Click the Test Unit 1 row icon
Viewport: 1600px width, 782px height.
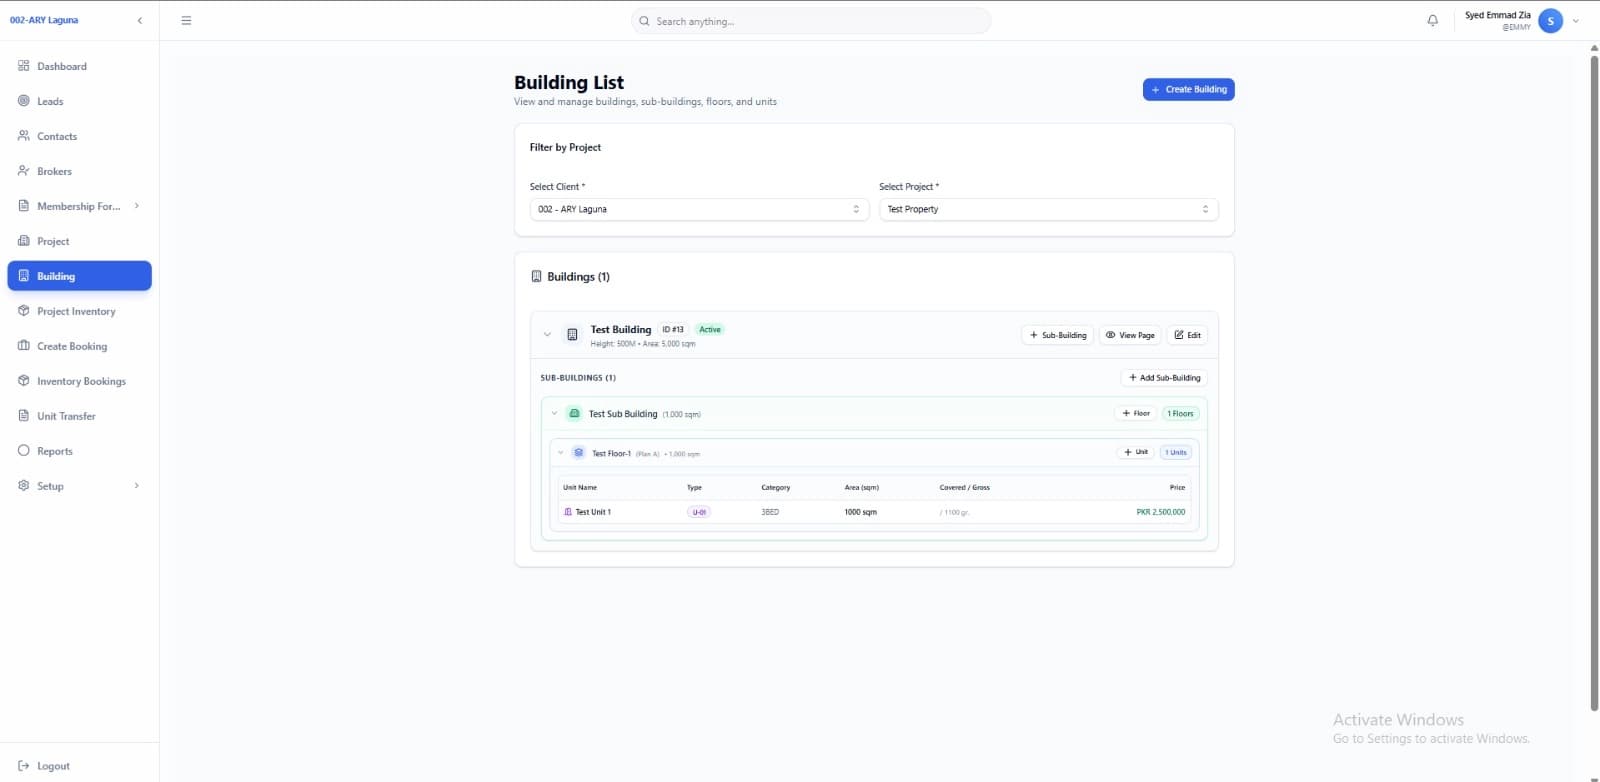568,512
